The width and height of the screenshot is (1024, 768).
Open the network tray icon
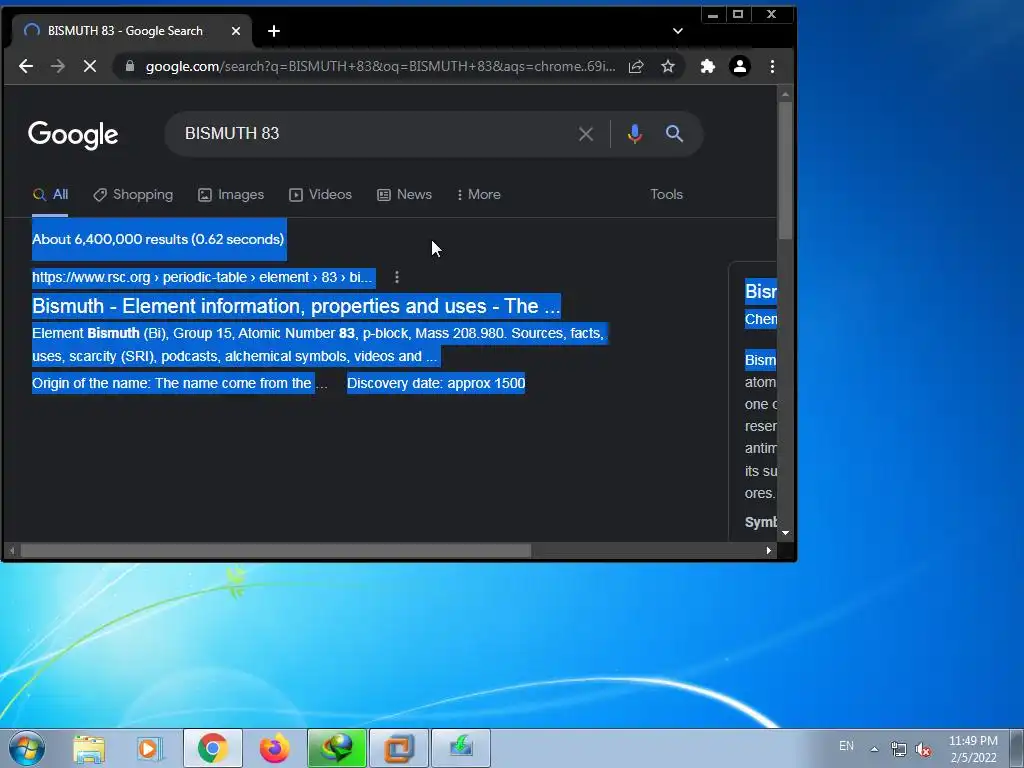(x=899, y=749)
